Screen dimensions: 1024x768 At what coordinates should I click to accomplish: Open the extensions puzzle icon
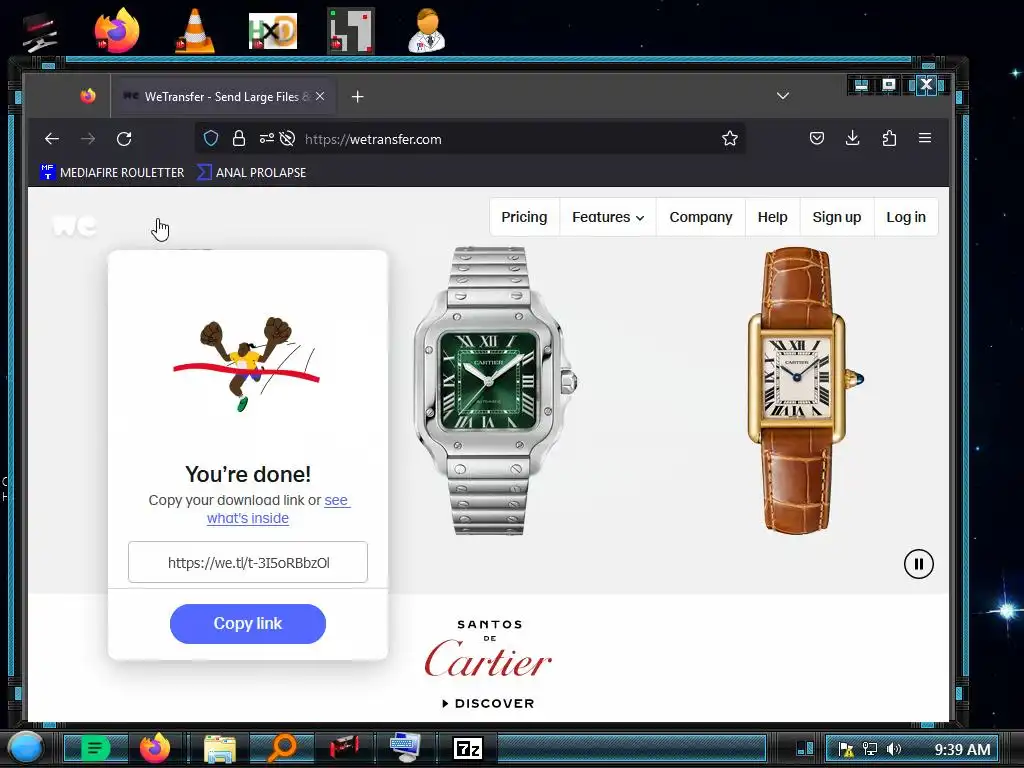point(889,138)
